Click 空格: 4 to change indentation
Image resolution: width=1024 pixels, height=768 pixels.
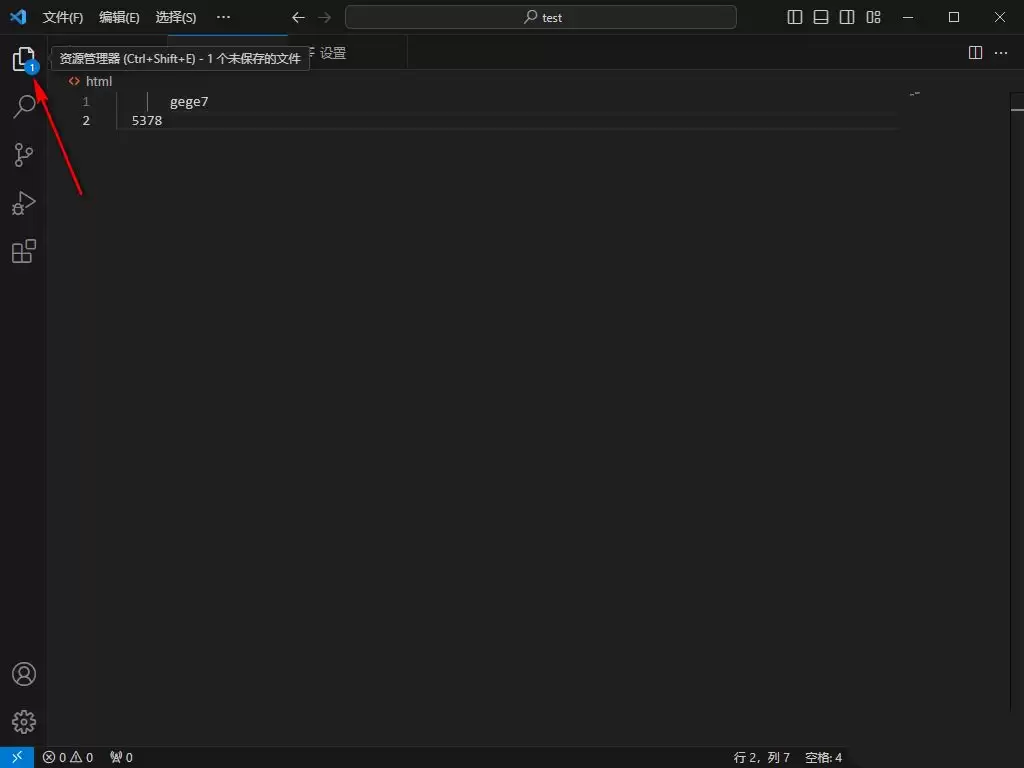point(824,757)
